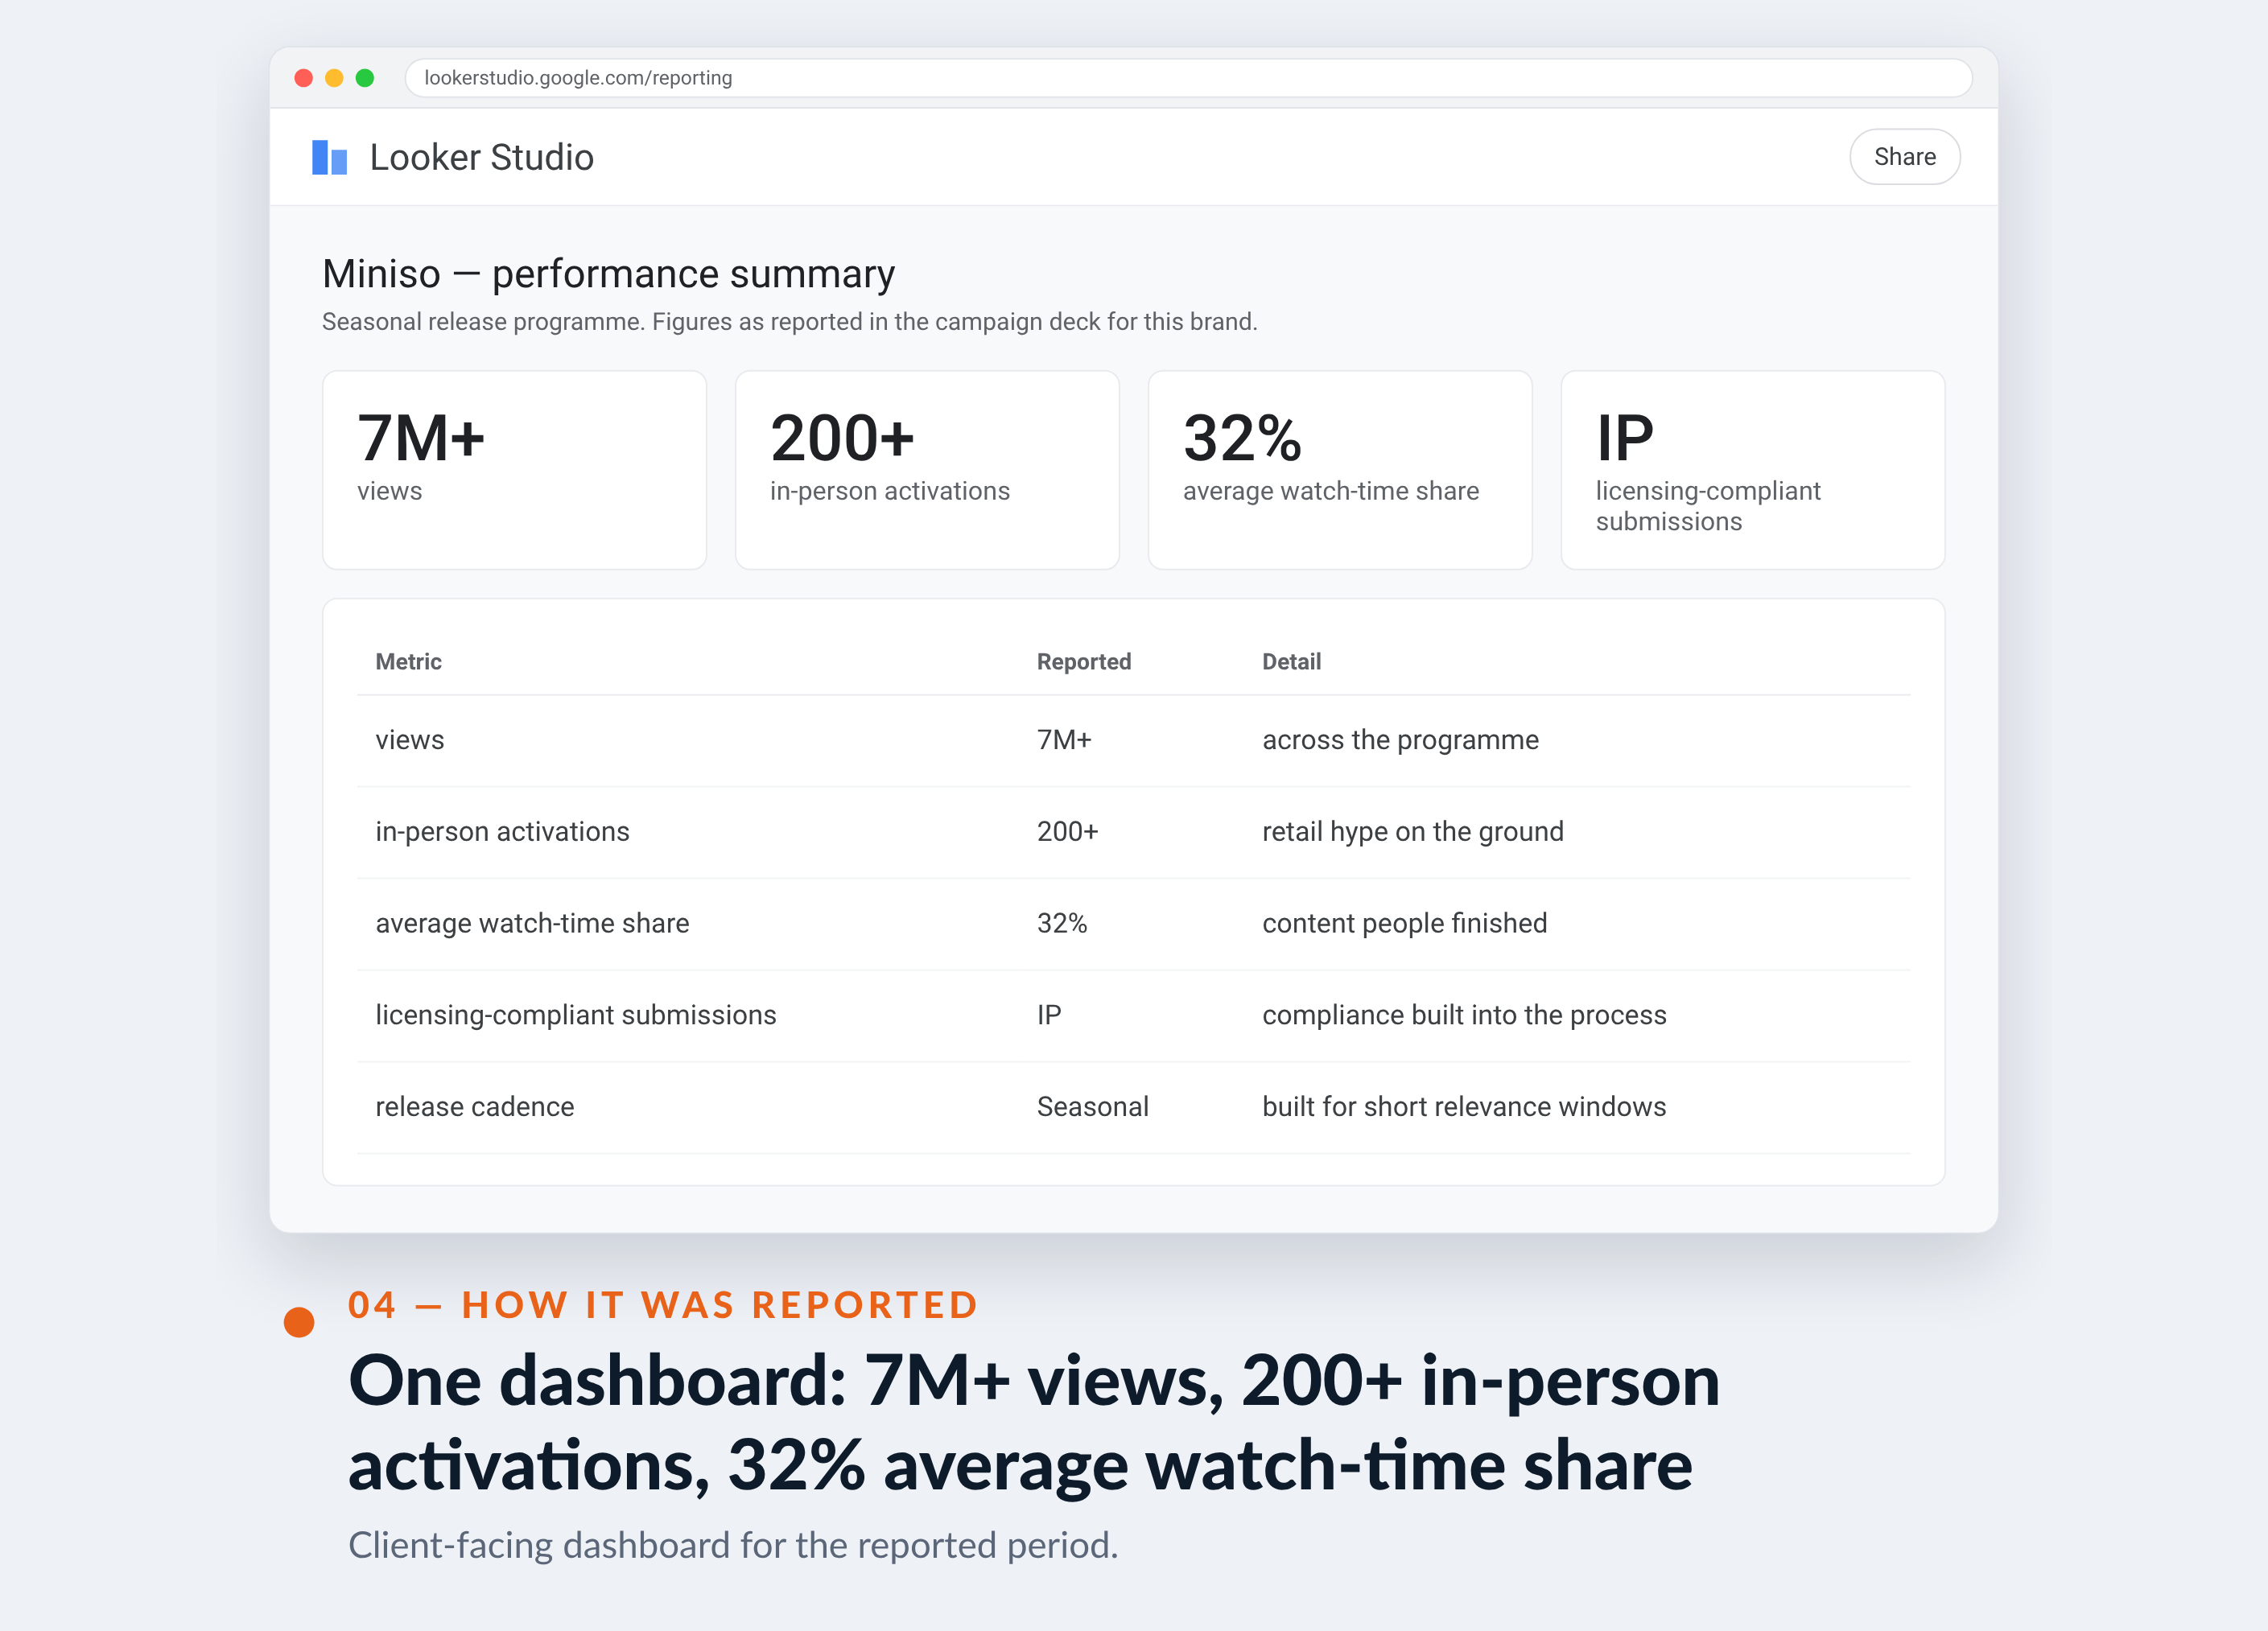Click the 'Seasonal' reported value

tap(1092, 1107)
